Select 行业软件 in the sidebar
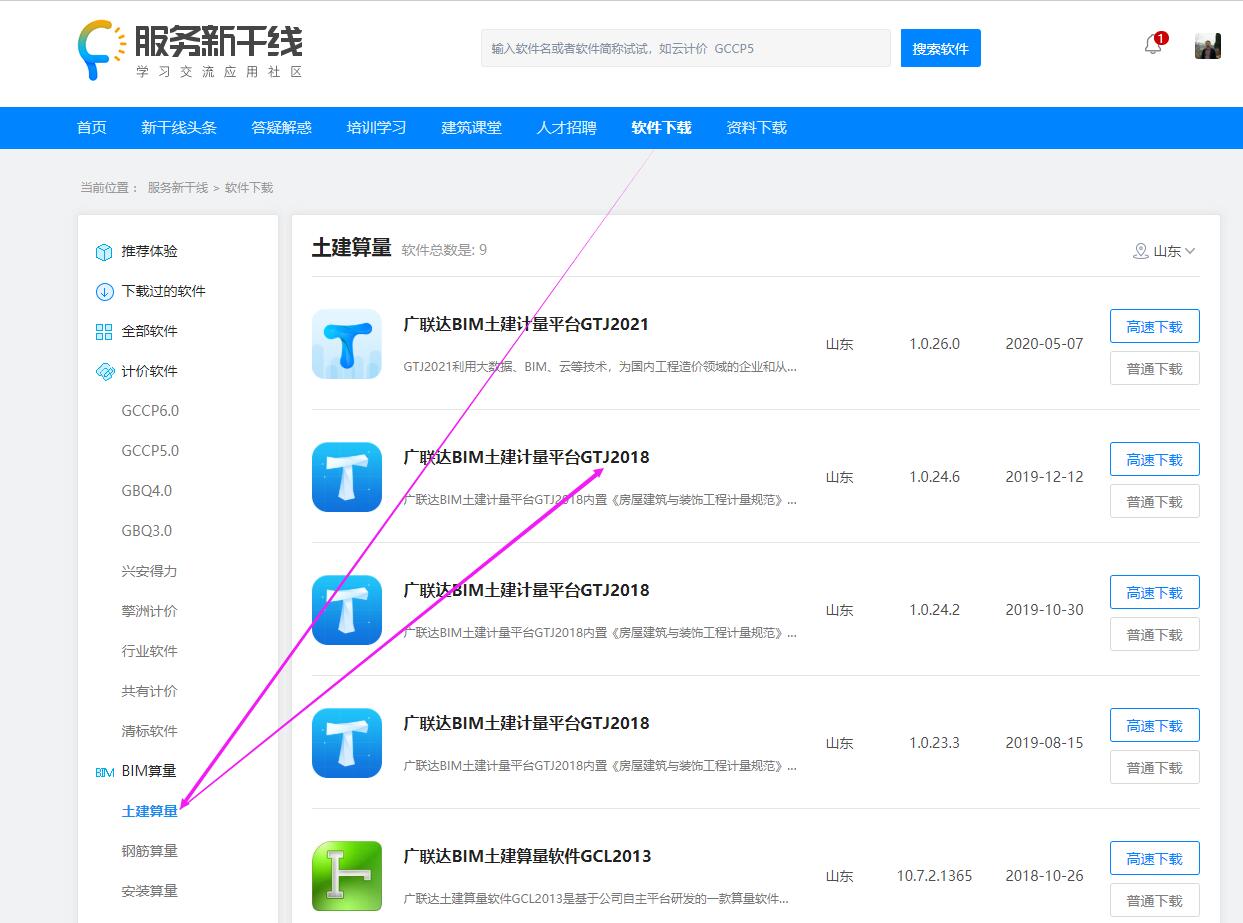Image resolution: width=1243 pixels, height=923 pixels. click(150, 651)
